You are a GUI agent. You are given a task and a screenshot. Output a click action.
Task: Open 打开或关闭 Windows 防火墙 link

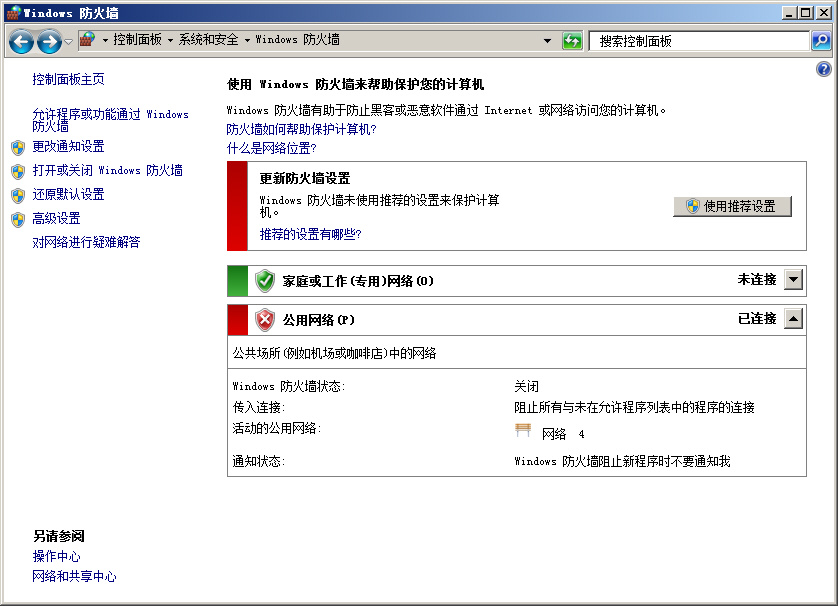coord(107,171)
